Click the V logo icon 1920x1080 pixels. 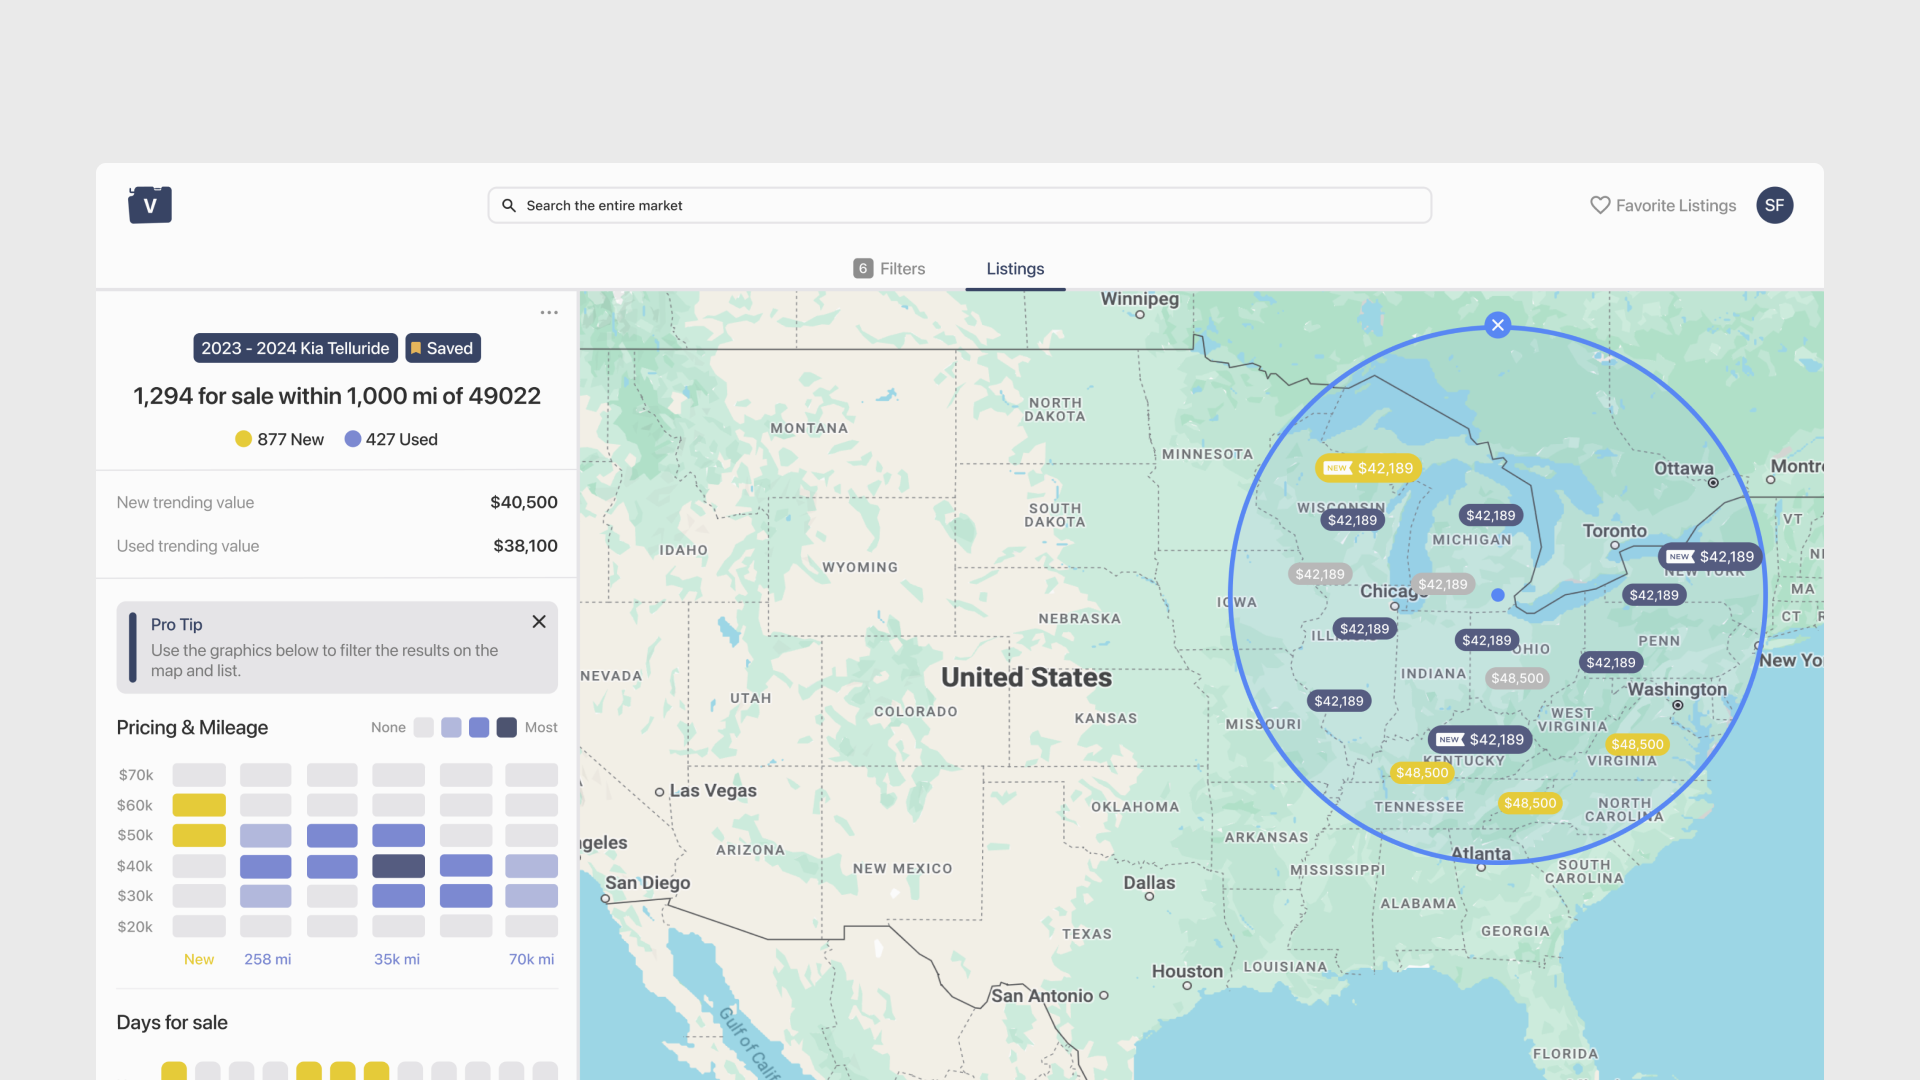pos(150,205)
